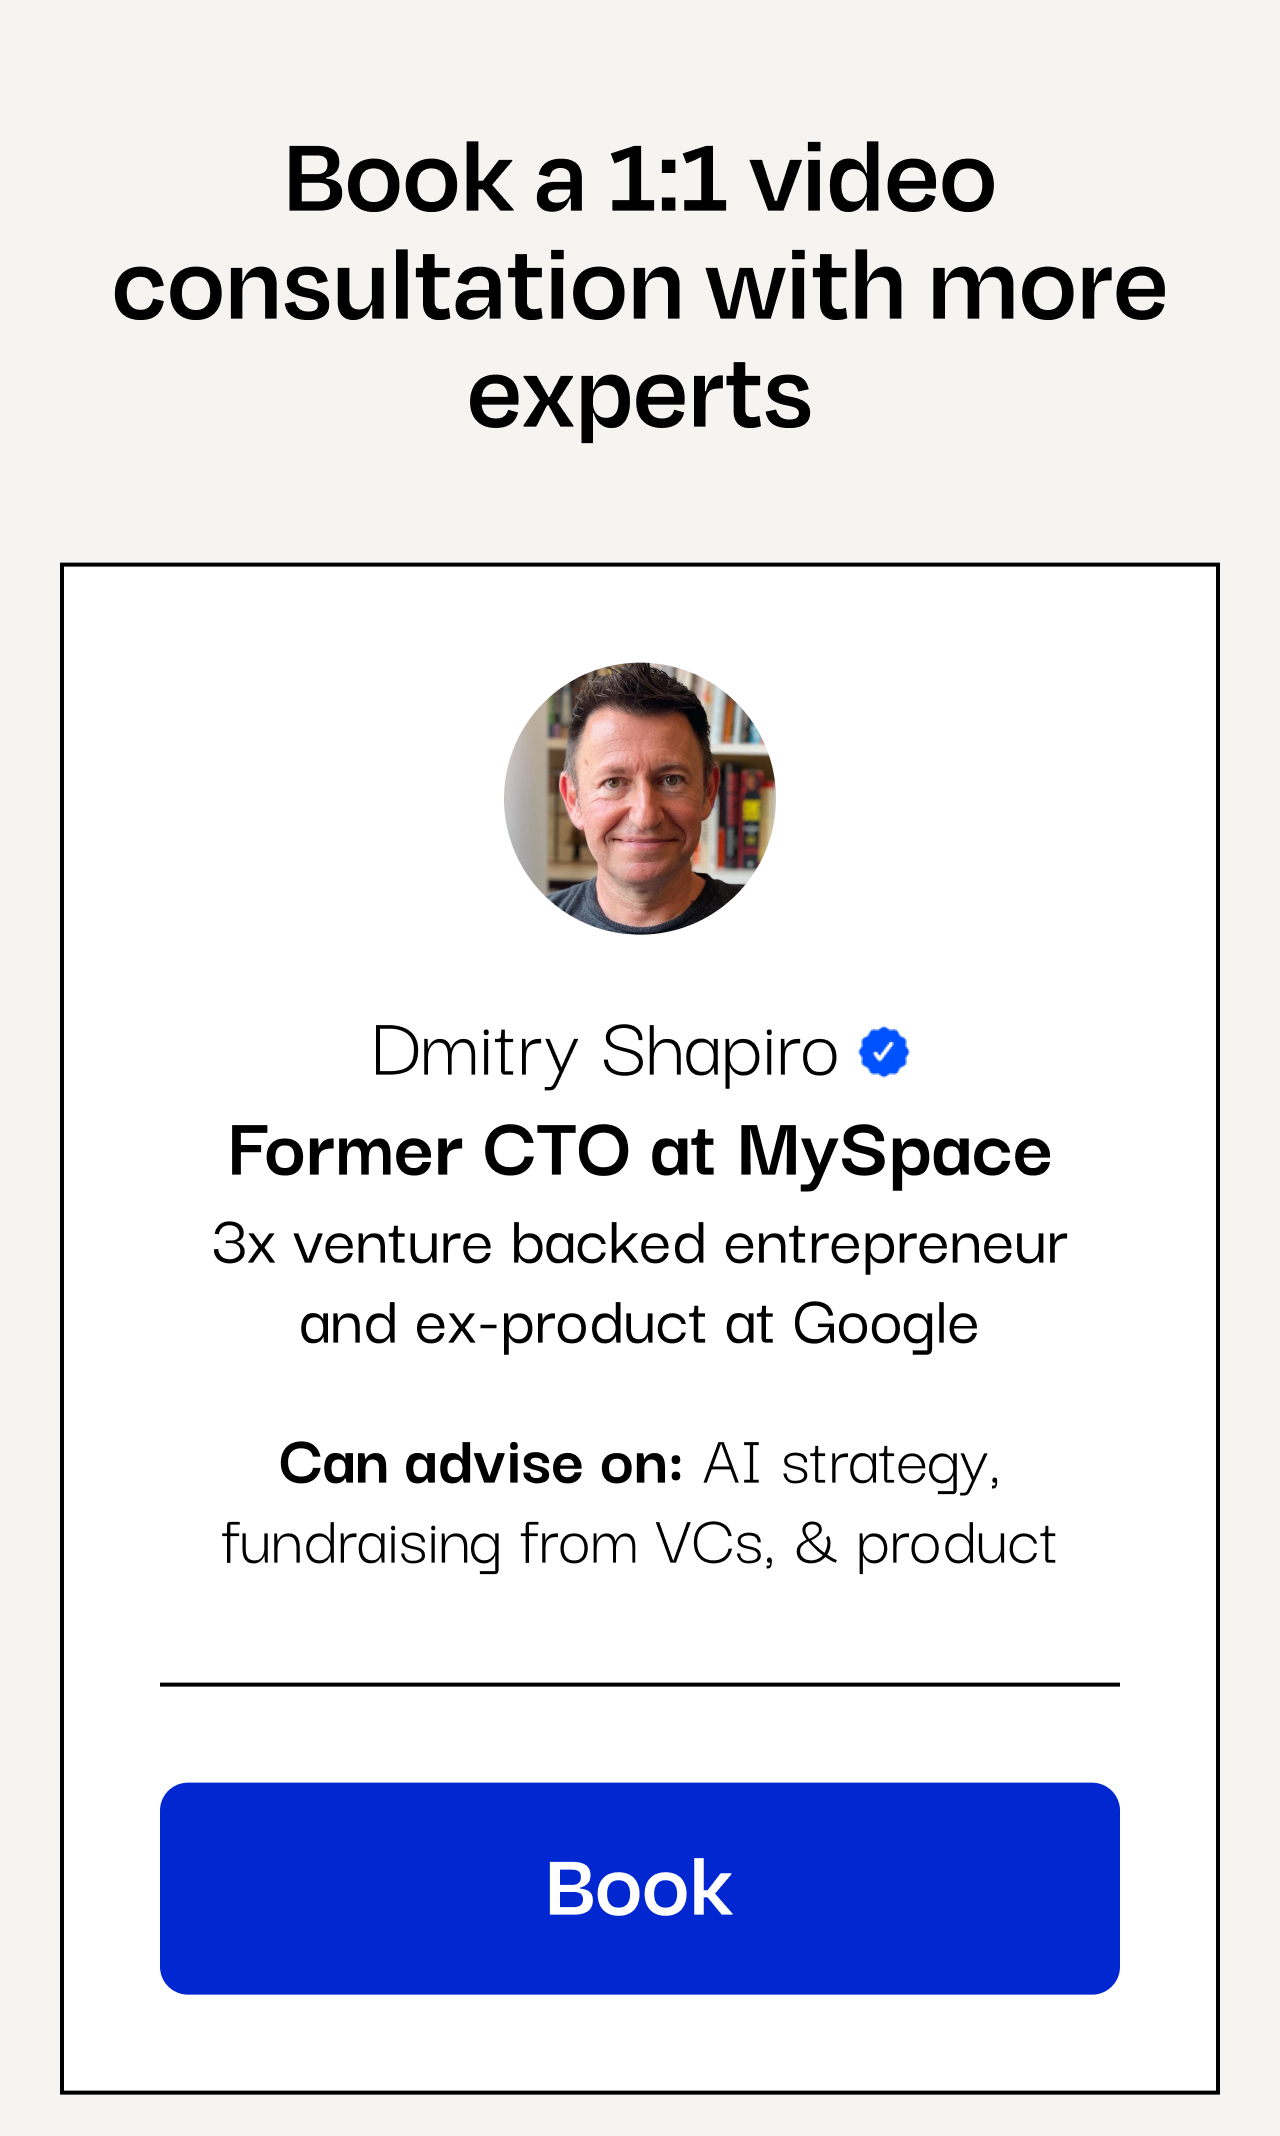Click the blue verified checkmark badge
Screen dimensions: 1280x2136
pyautogui.click(x=884, y=1052)
